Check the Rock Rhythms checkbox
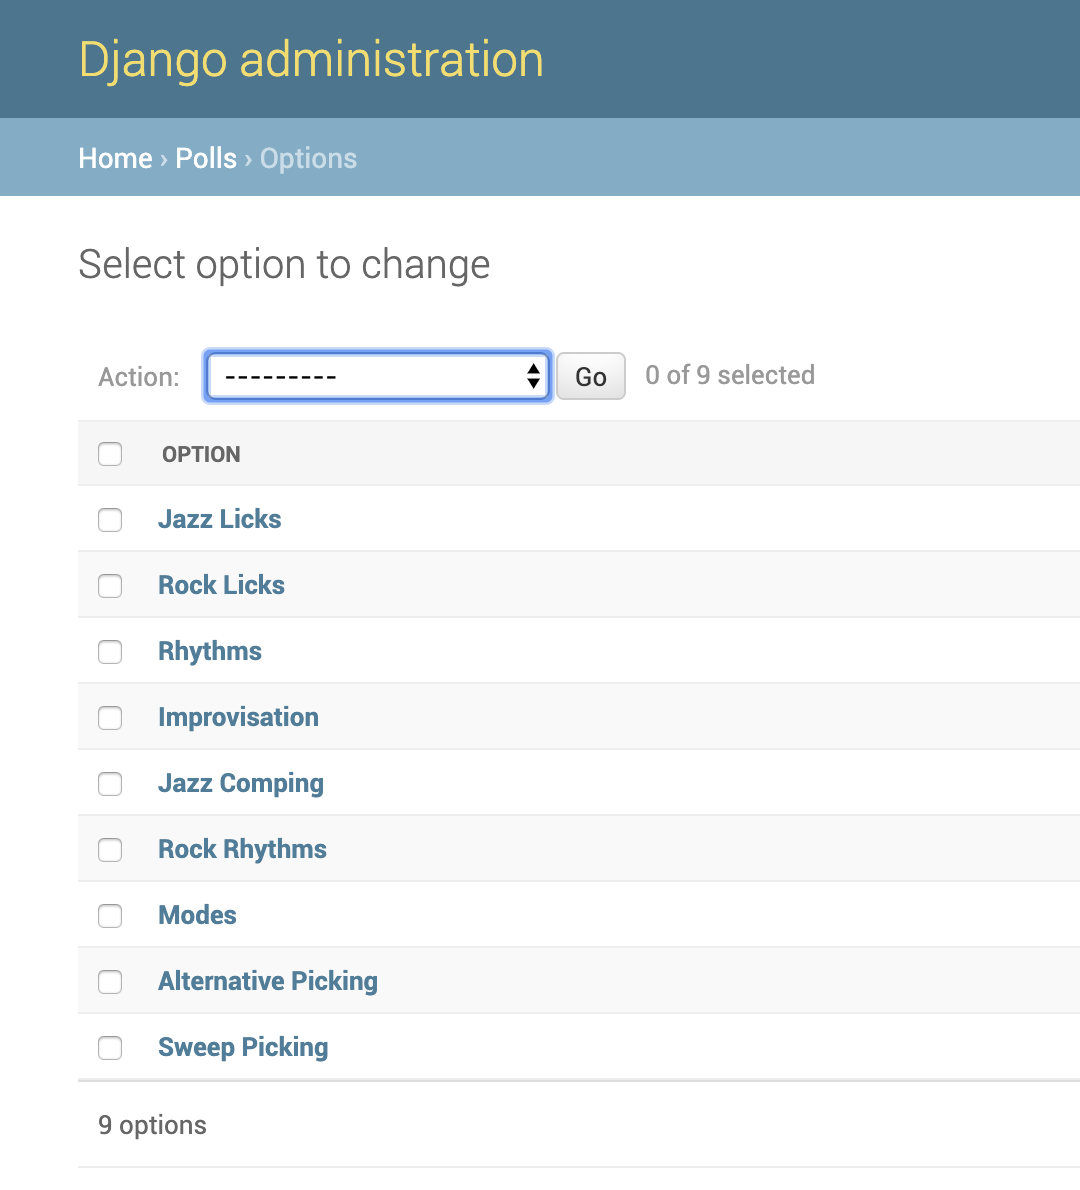The height and width of the screenshot is (1190, 1080). [x=110, y=850]
